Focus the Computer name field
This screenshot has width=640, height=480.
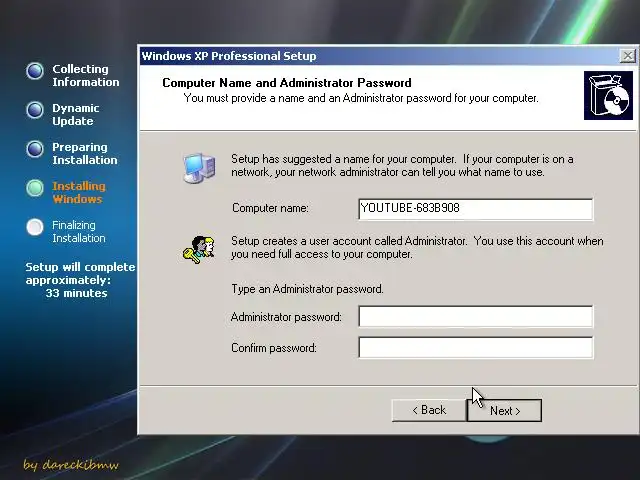[x=476, y=209]
